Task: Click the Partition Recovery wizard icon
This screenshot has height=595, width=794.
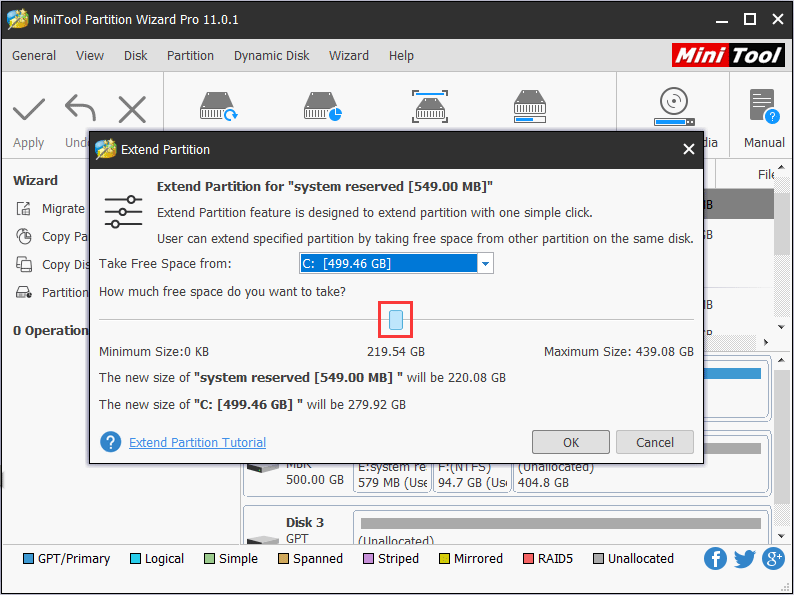Action: [x=24, y=292]
